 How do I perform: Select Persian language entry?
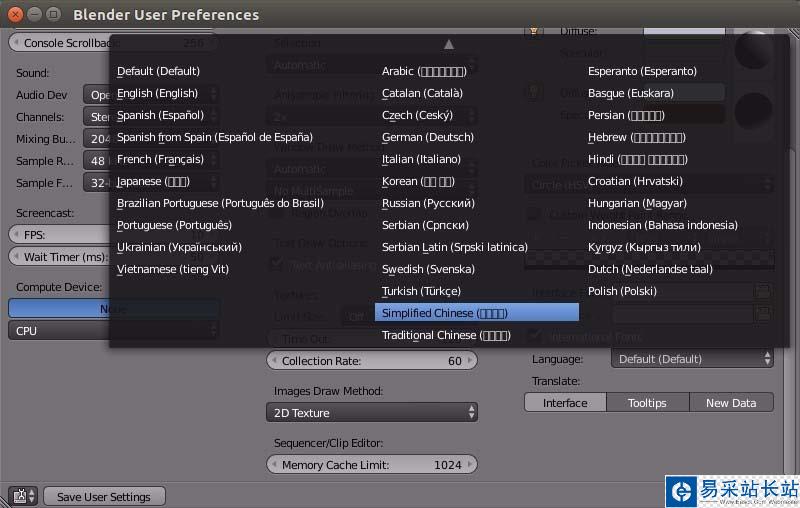626,115
